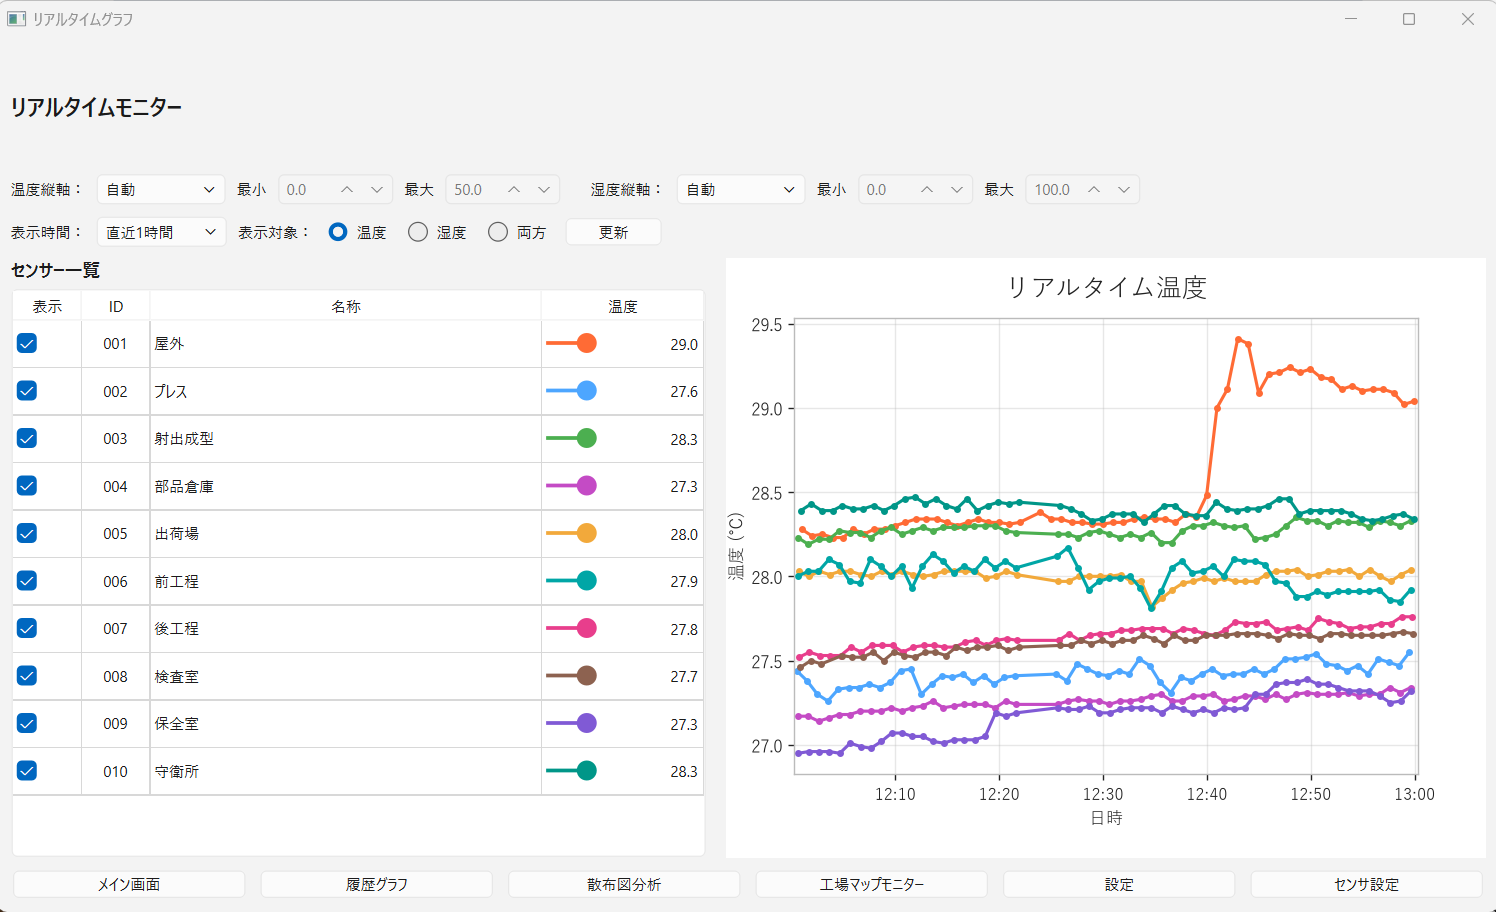Open the 設定 screen

(x=1119, y=884)
